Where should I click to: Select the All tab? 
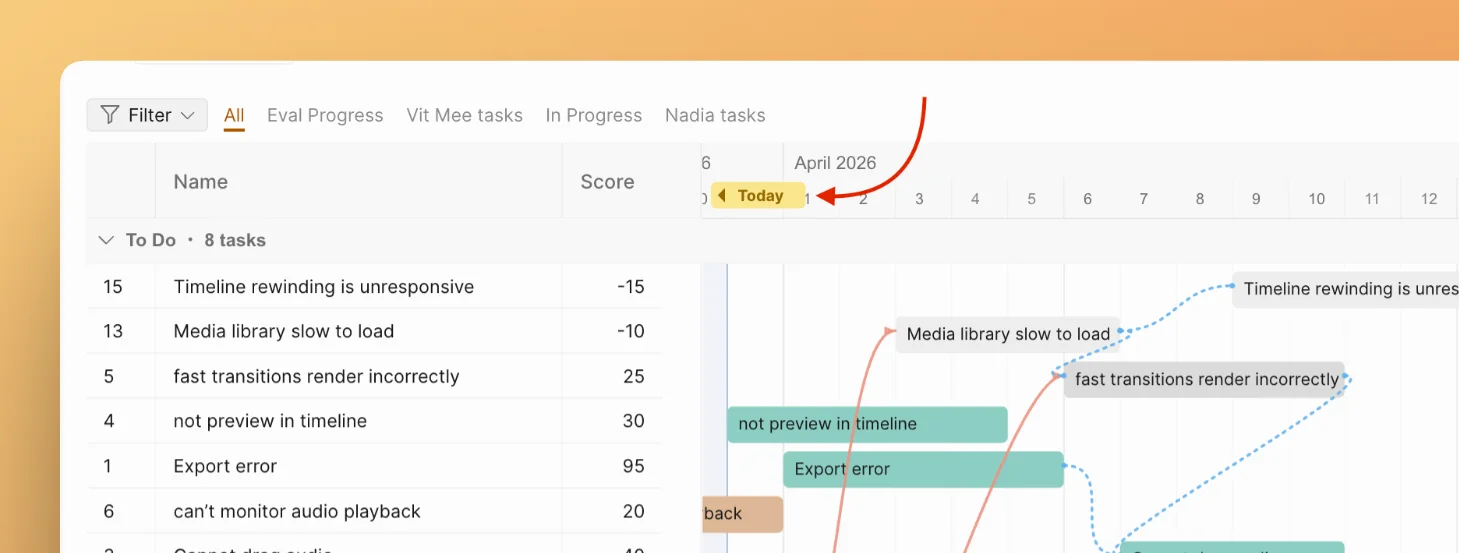point(234,115)
